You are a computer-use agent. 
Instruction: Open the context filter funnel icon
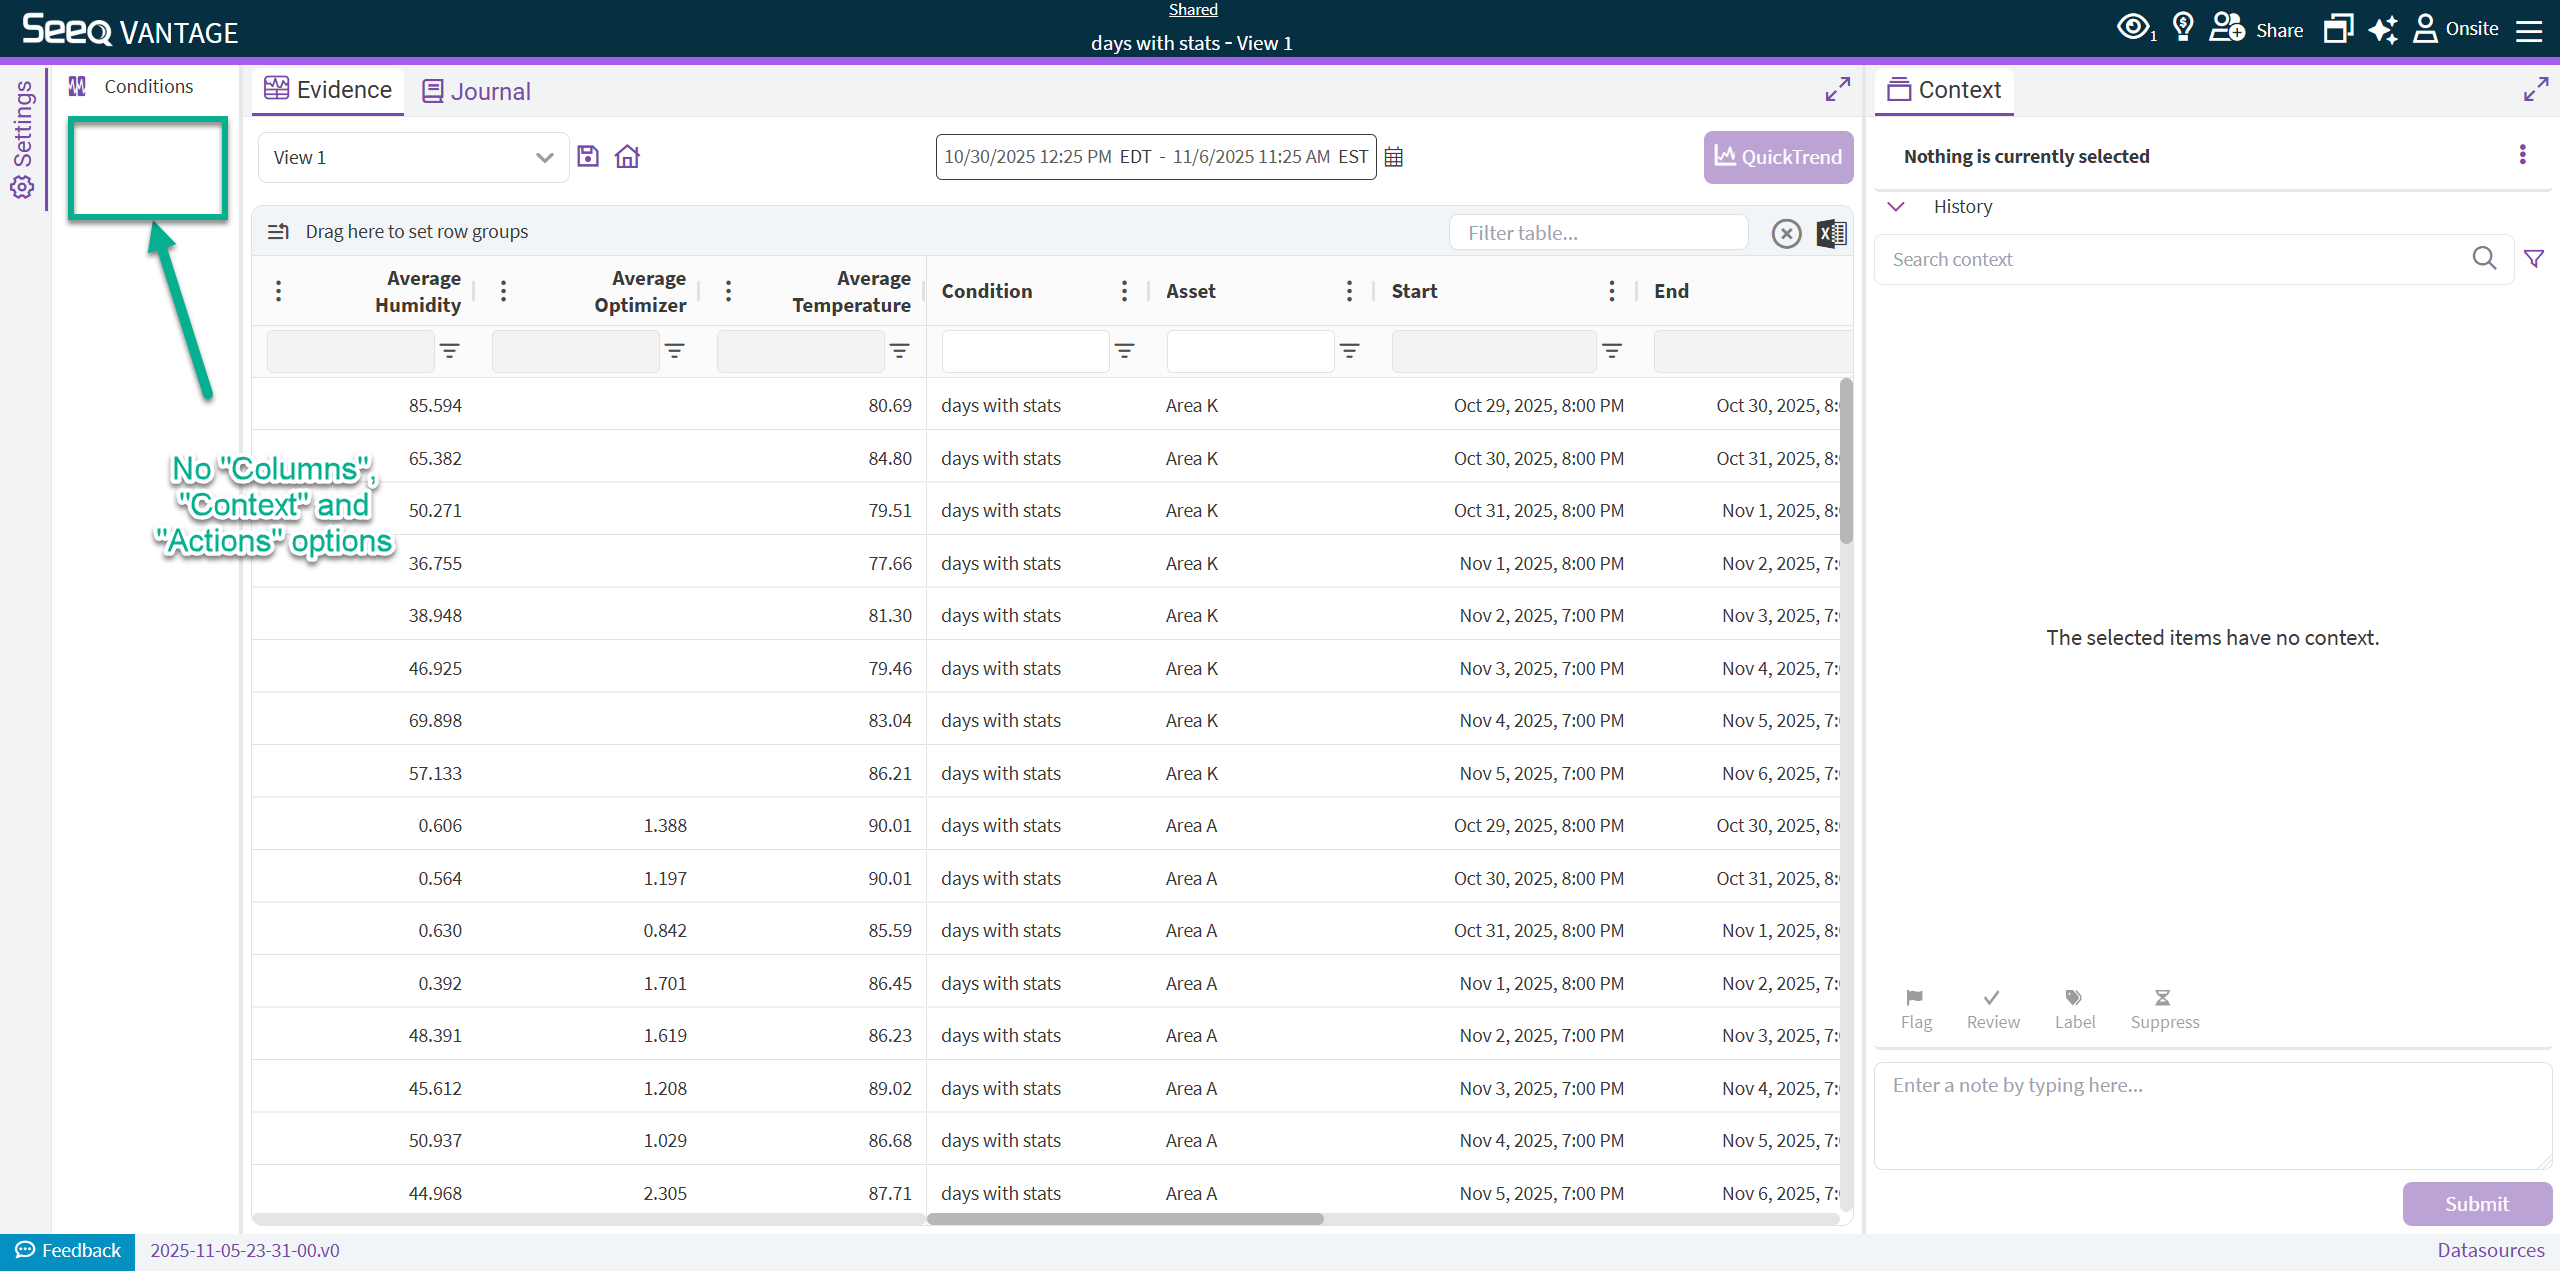click(2534, 259)
